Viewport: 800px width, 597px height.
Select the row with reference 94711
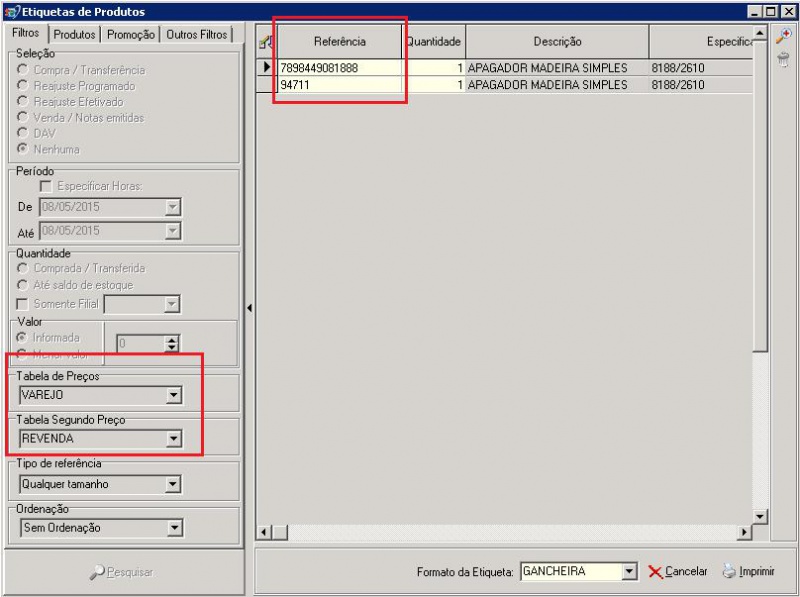tap(340, 85)
